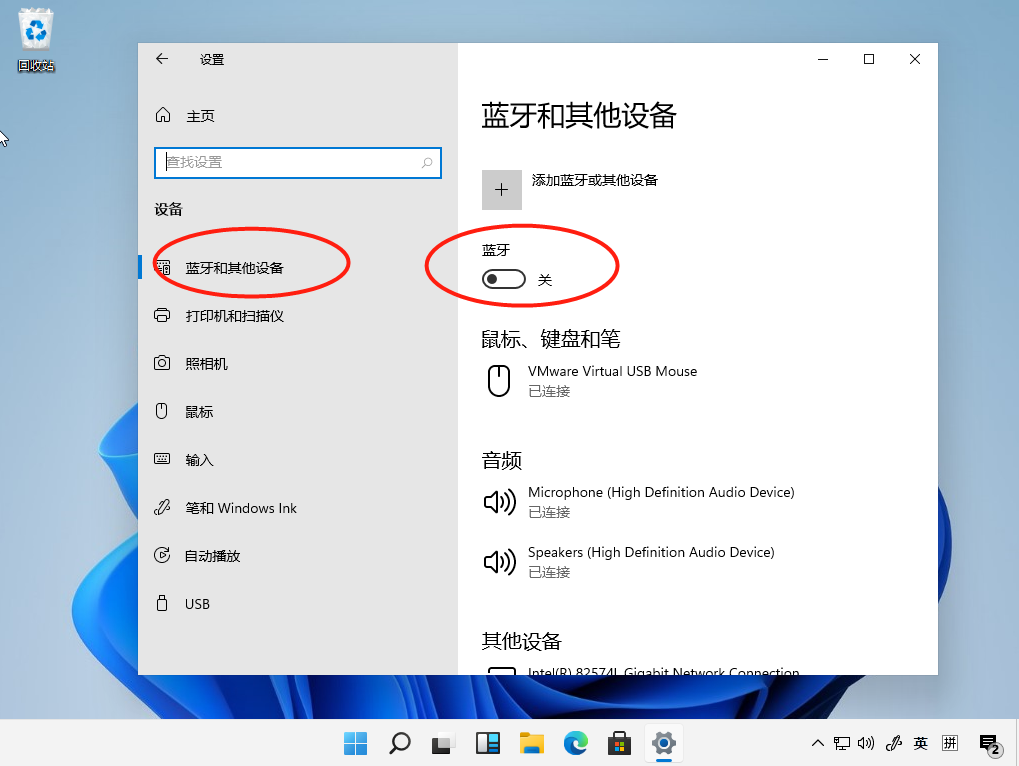Select the VMware Virtual USB Mouse device
The image size is (1019, 766).
click(612, 380)
